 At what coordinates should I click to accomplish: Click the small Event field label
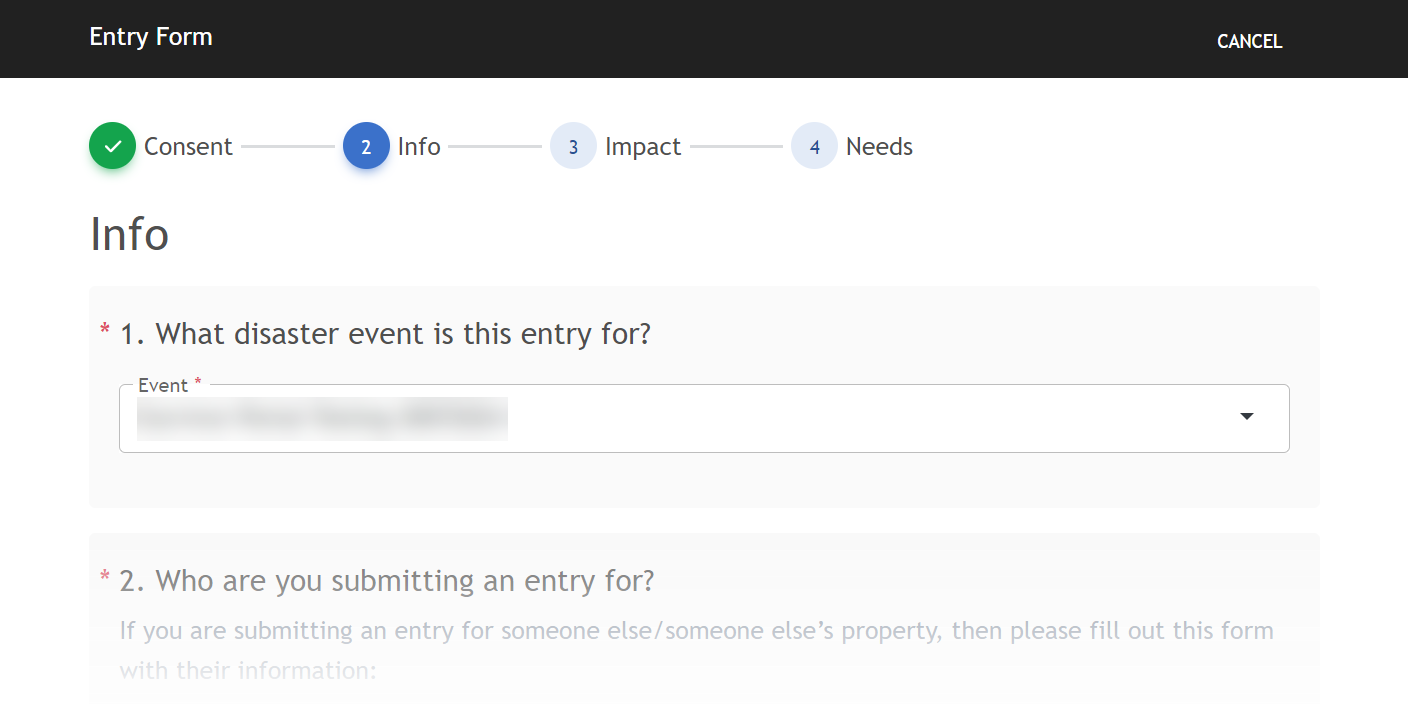[163, 385]
